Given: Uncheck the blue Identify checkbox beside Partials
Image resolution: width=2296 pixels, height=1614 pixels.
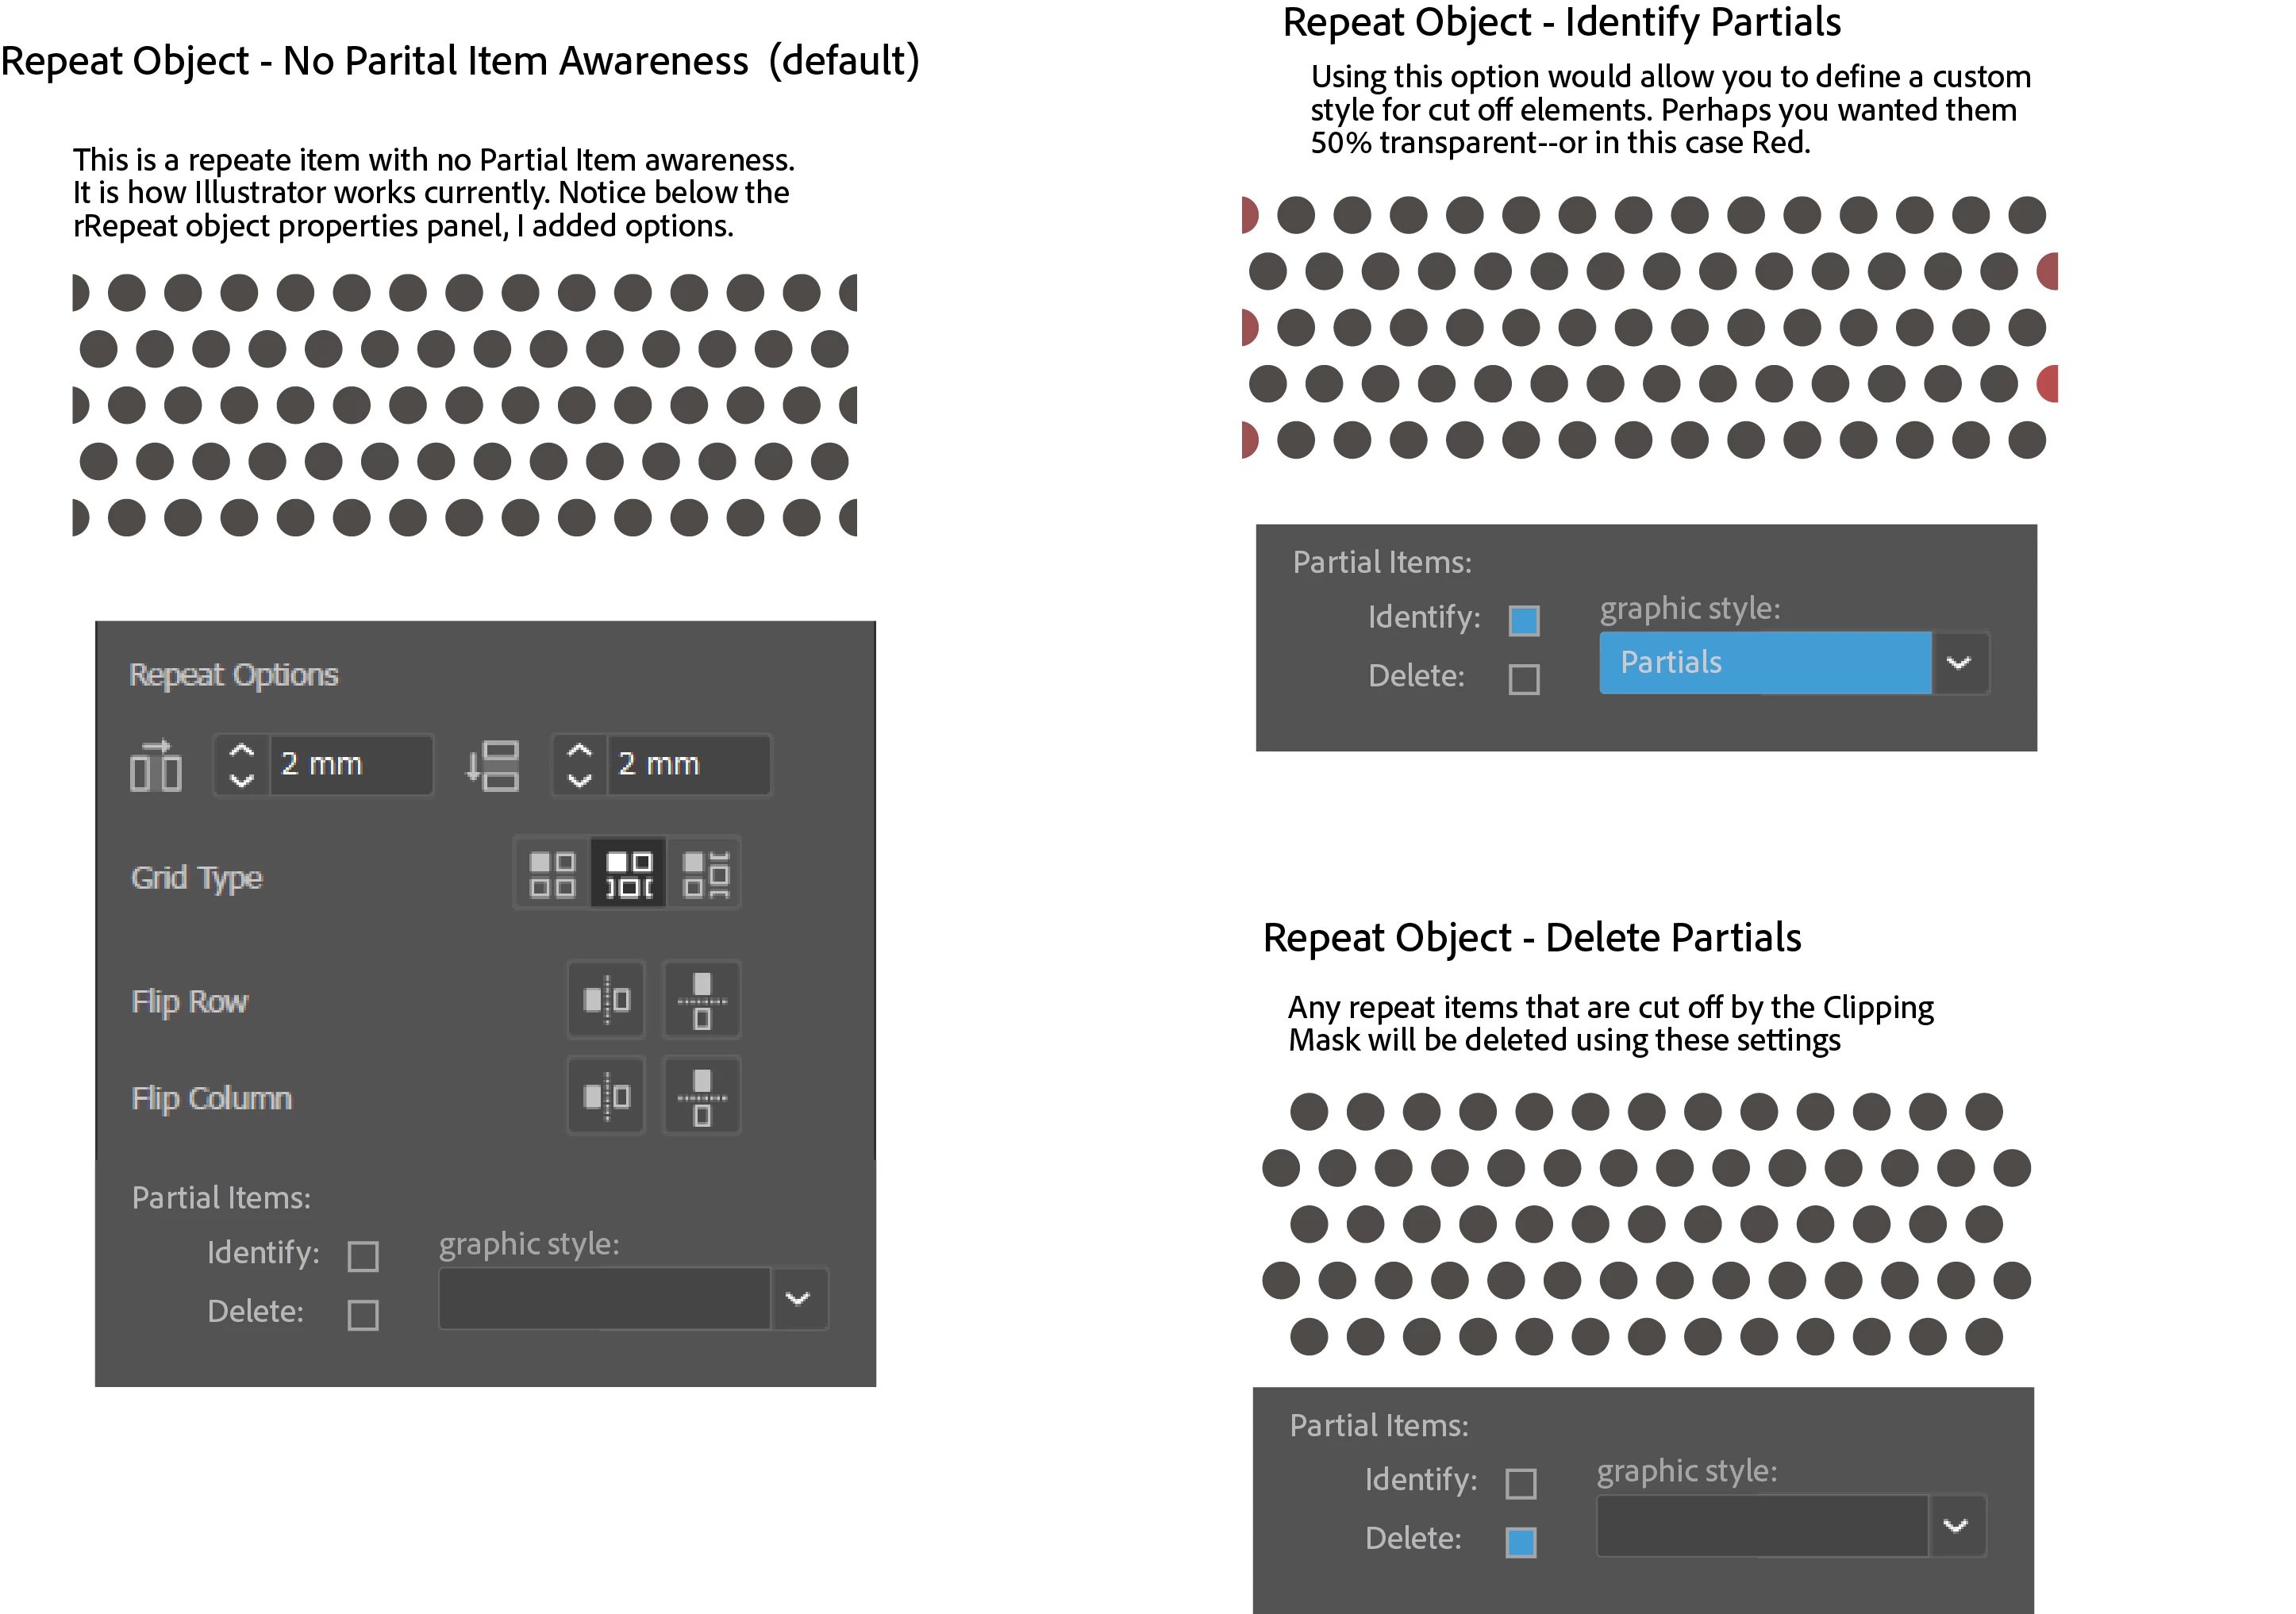Looking at the screenshot, I should 1523,621.
